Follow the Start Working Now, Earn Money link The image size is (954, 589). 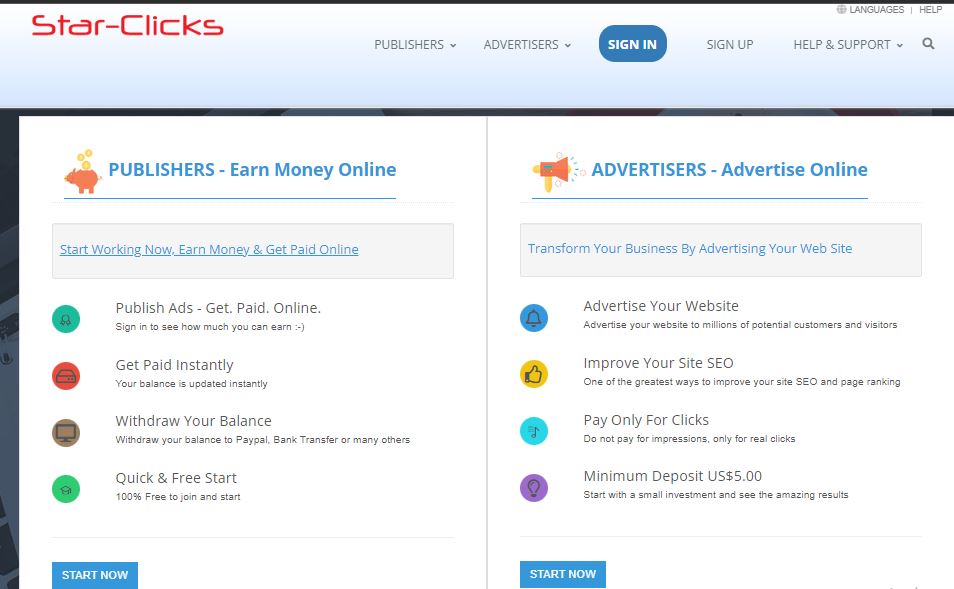[x=209, y=249]
